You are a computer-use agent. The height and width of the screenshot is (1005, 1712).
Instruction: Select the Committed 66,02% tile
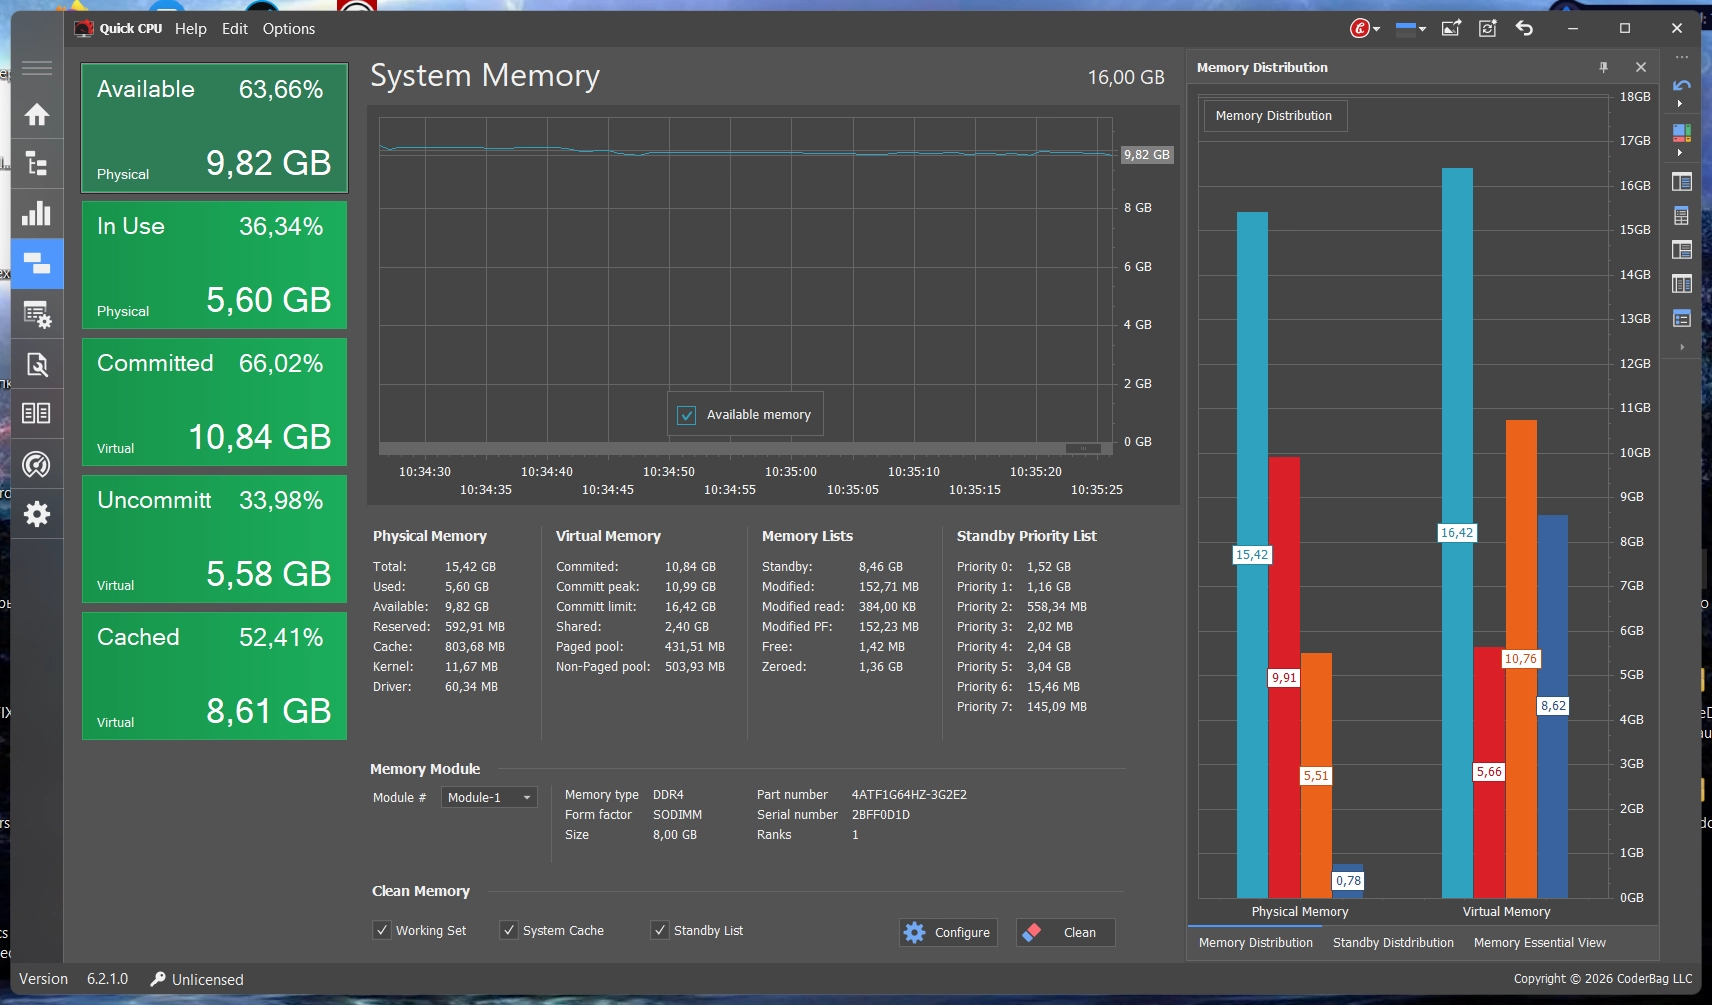(214, 402)
